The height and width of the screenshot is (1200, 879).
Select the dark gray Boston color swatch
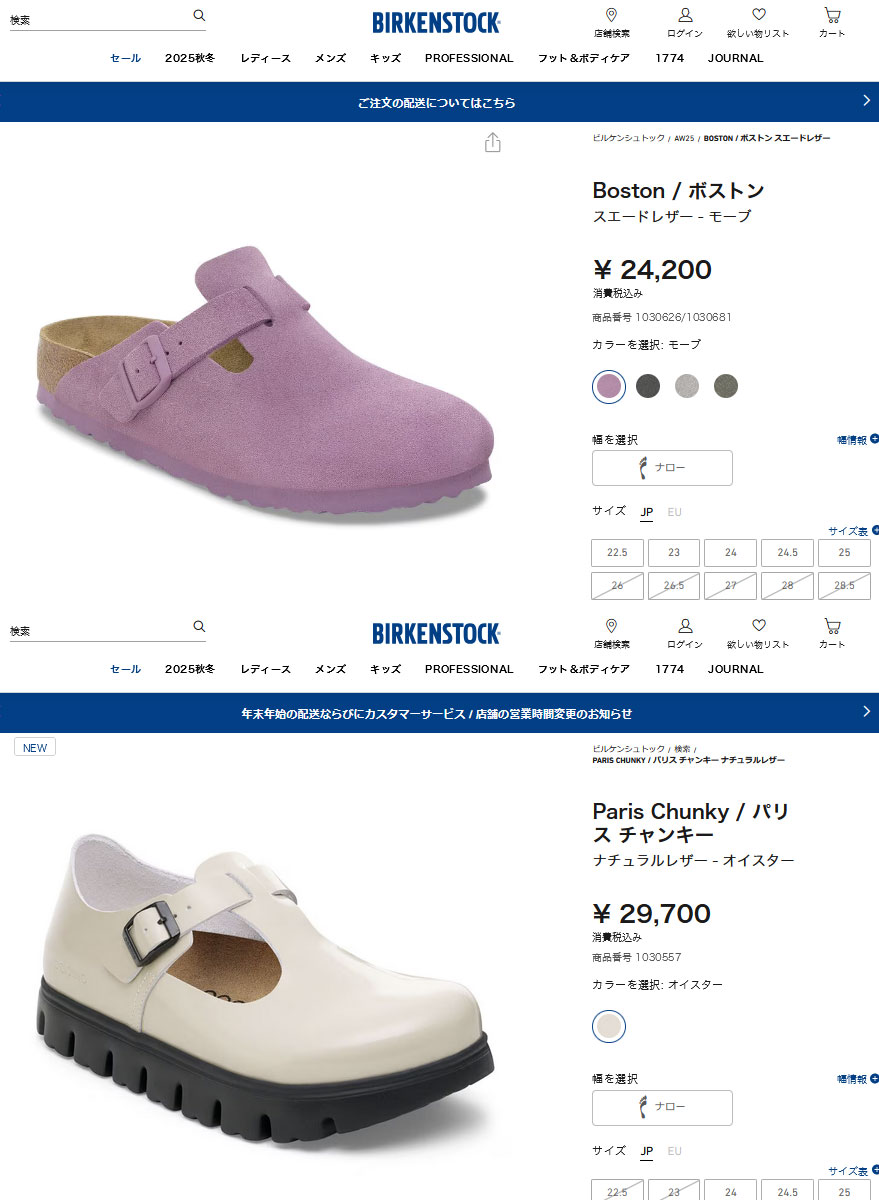click(648, 386)
